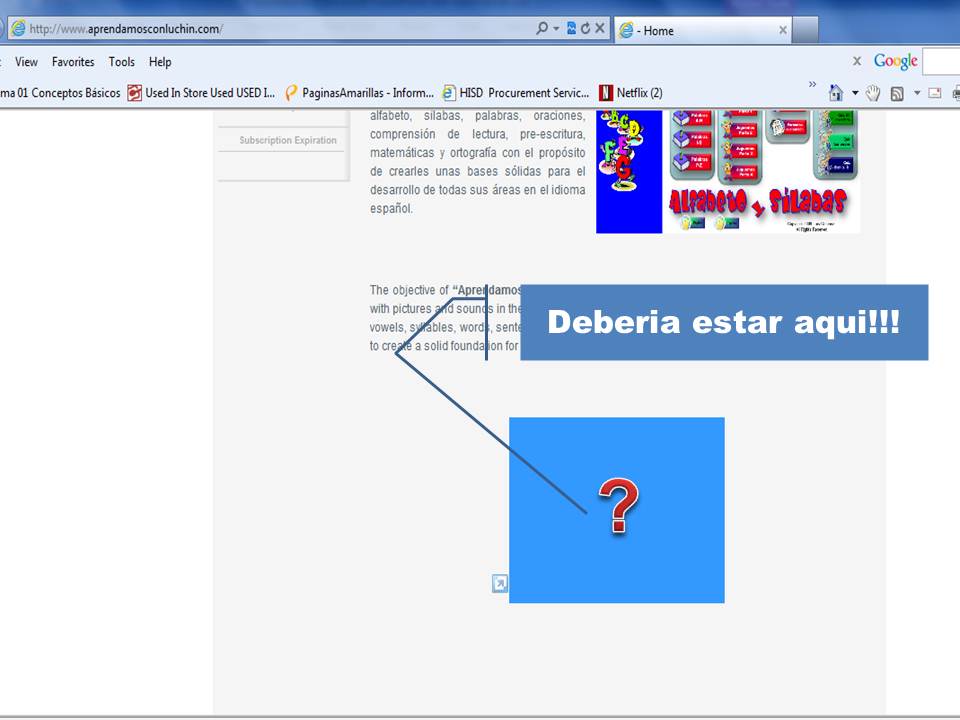960x720 pixels.
Task: Open the 'HISD Procurement Servic...' favorite
Action: (x=516, y=93)
